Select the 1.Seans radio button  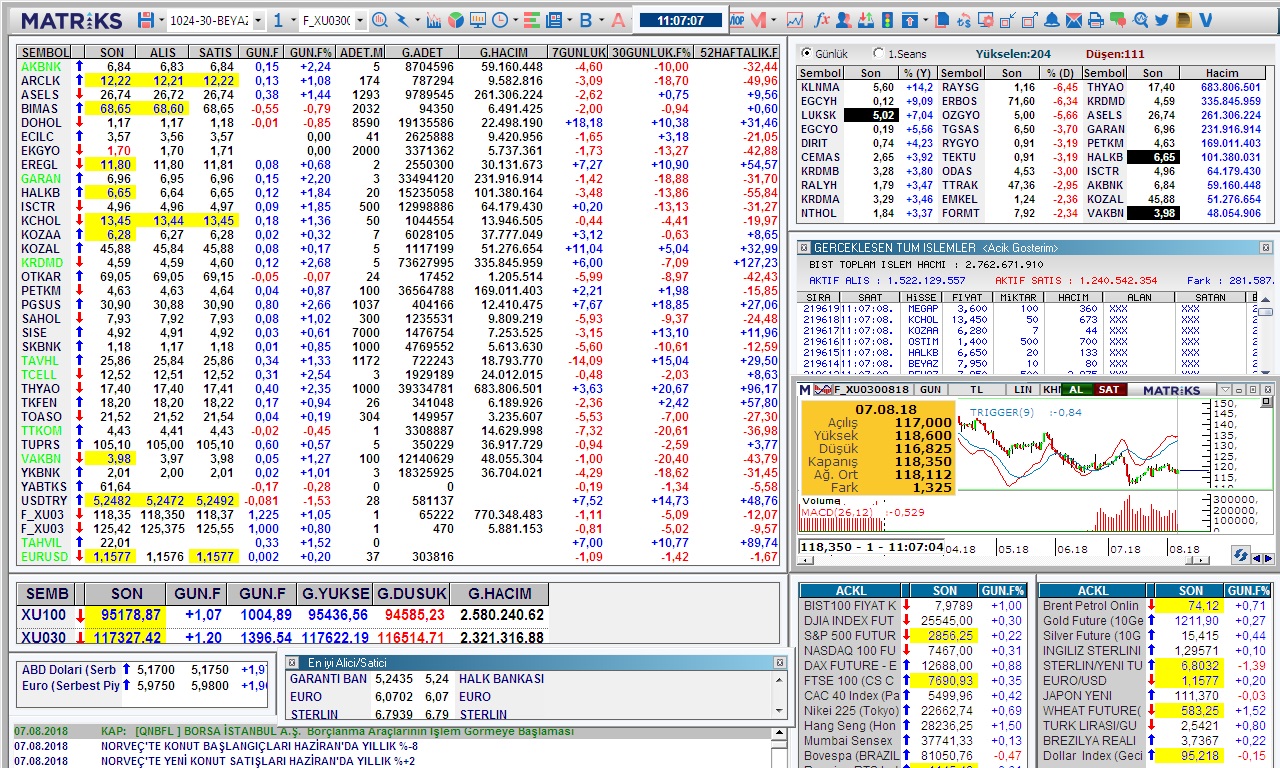(x=878, y=53)
